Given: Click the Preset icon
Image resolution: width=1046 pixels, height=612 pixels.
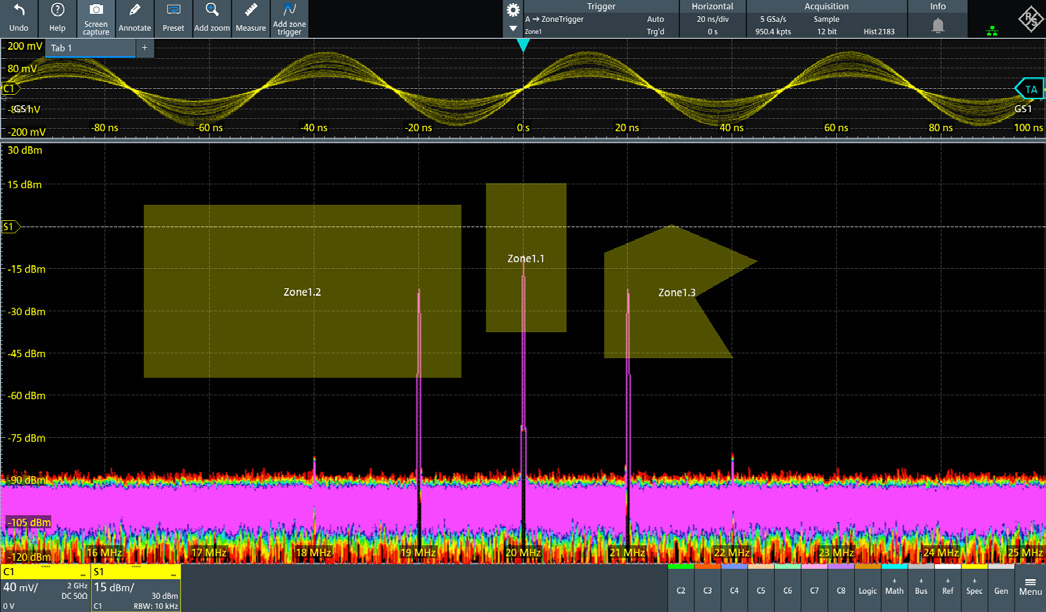Looking at the screenshot, I should pyautogui.click(x=173, y=18).
